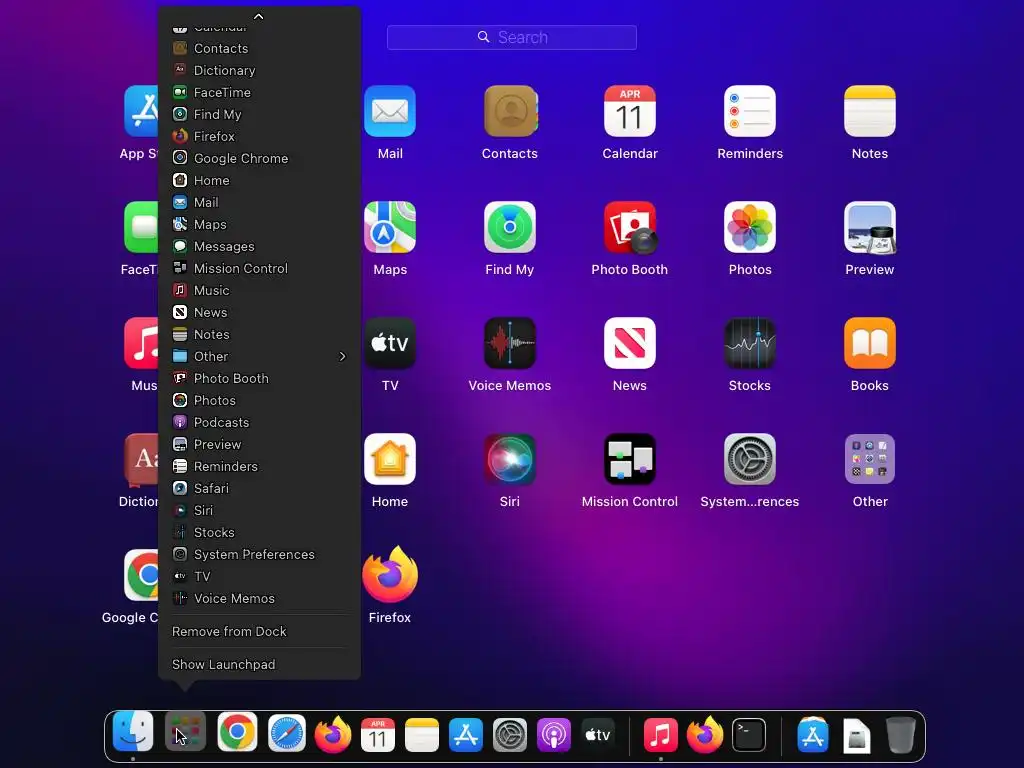Pick Maps from the Dock menu
This screenshot has width=1024, height=768.
point(259,225)
